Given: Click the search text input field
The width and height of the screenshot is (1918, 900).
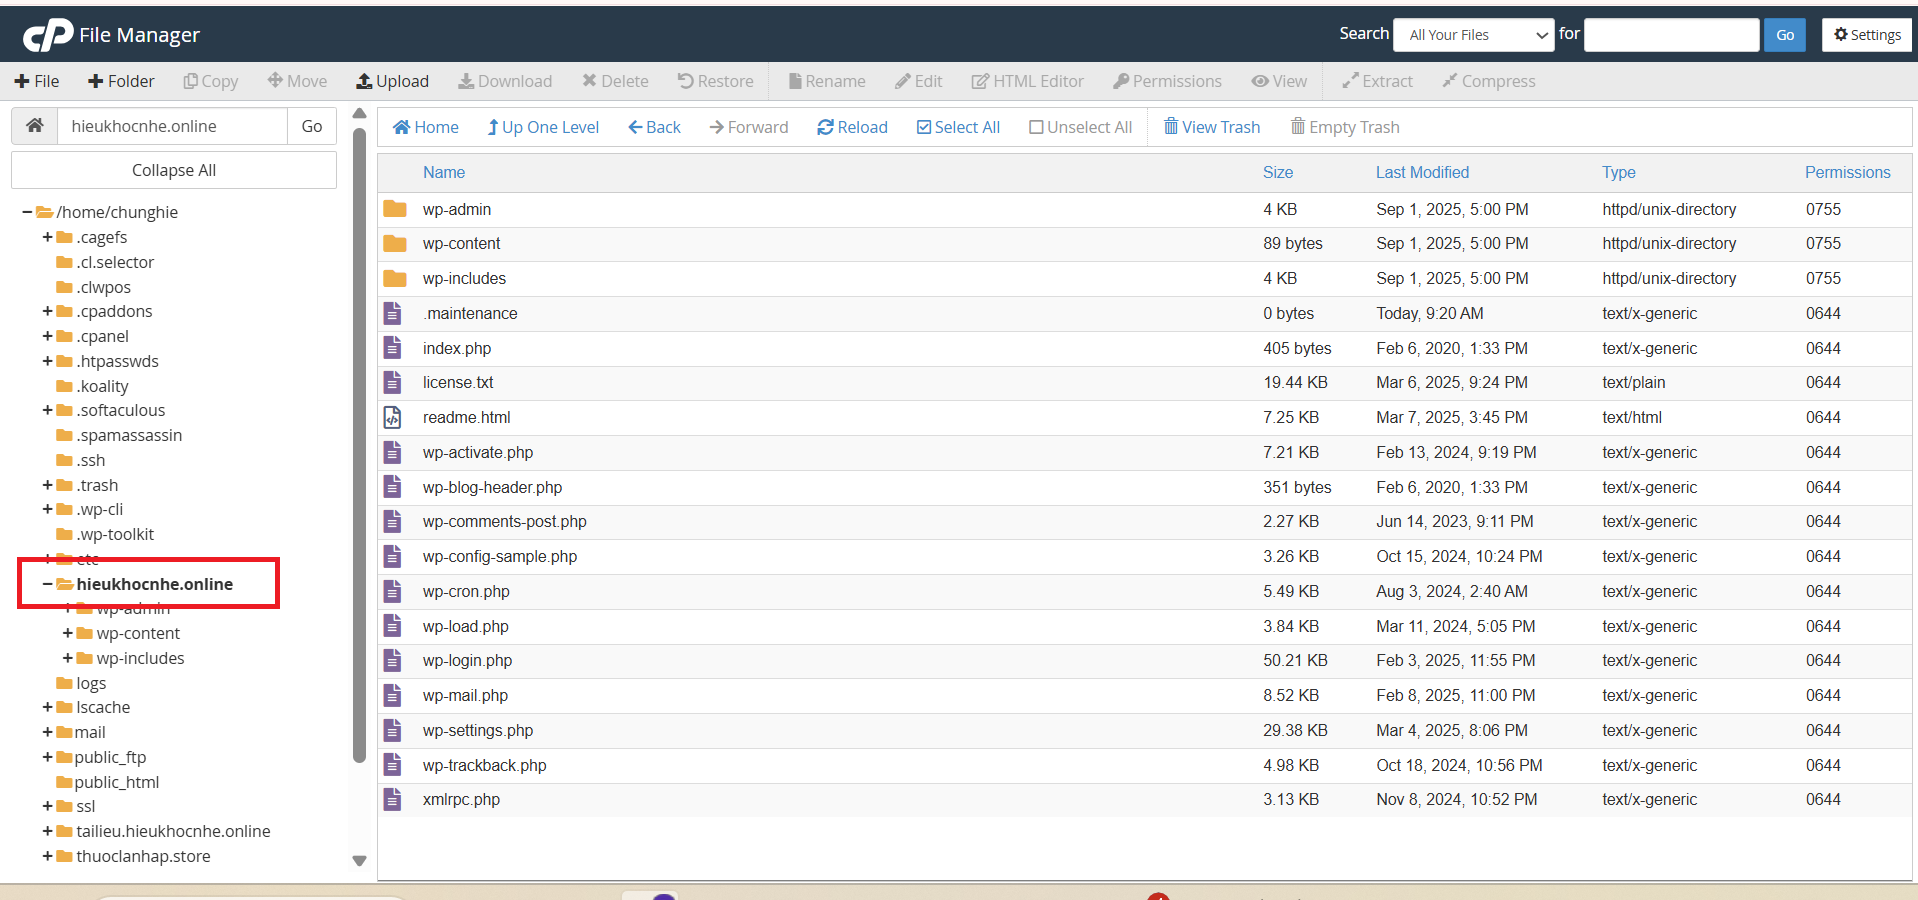Looking at the screenshot, I should click(1671, 35).
